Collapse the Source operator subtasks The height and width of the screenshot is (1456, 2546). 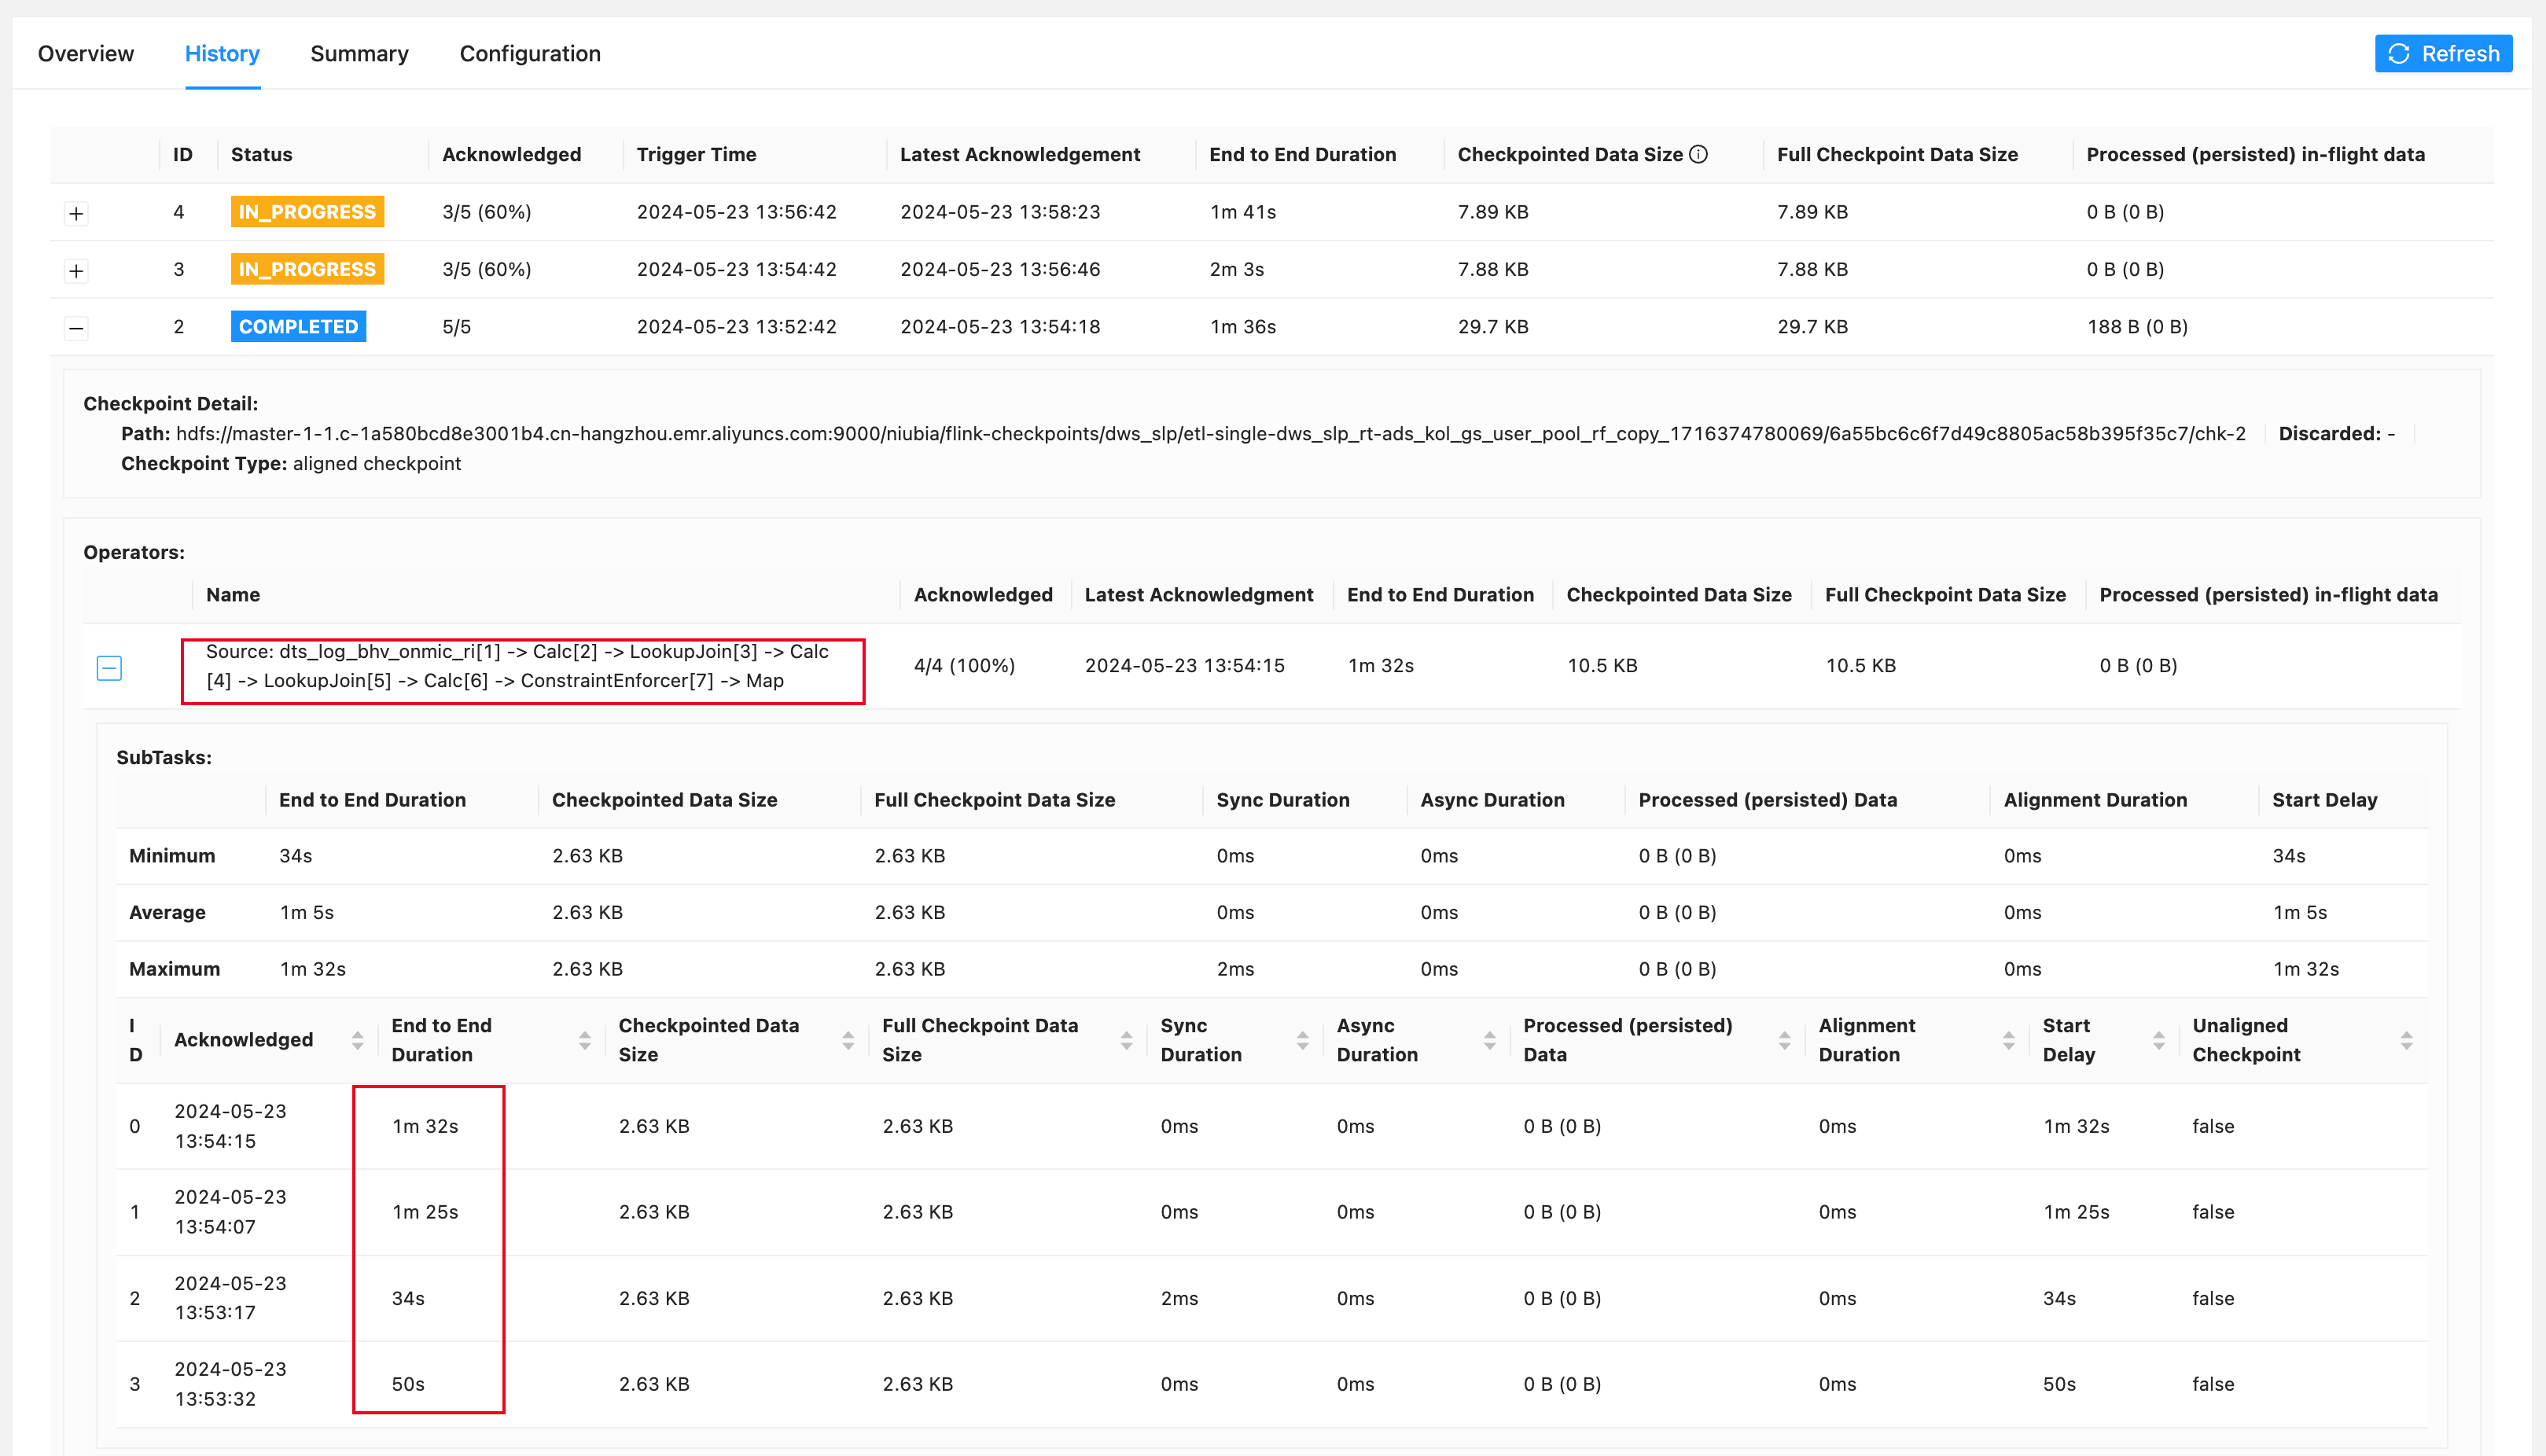click(109, 668)
